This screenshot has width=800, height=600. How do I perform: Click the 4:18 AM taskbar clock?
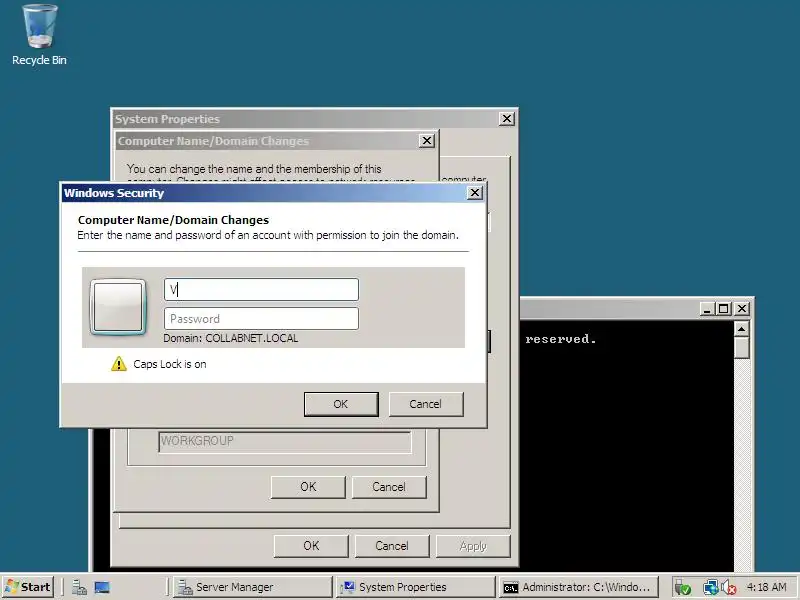pyautogui.click(x=766, y=587)
